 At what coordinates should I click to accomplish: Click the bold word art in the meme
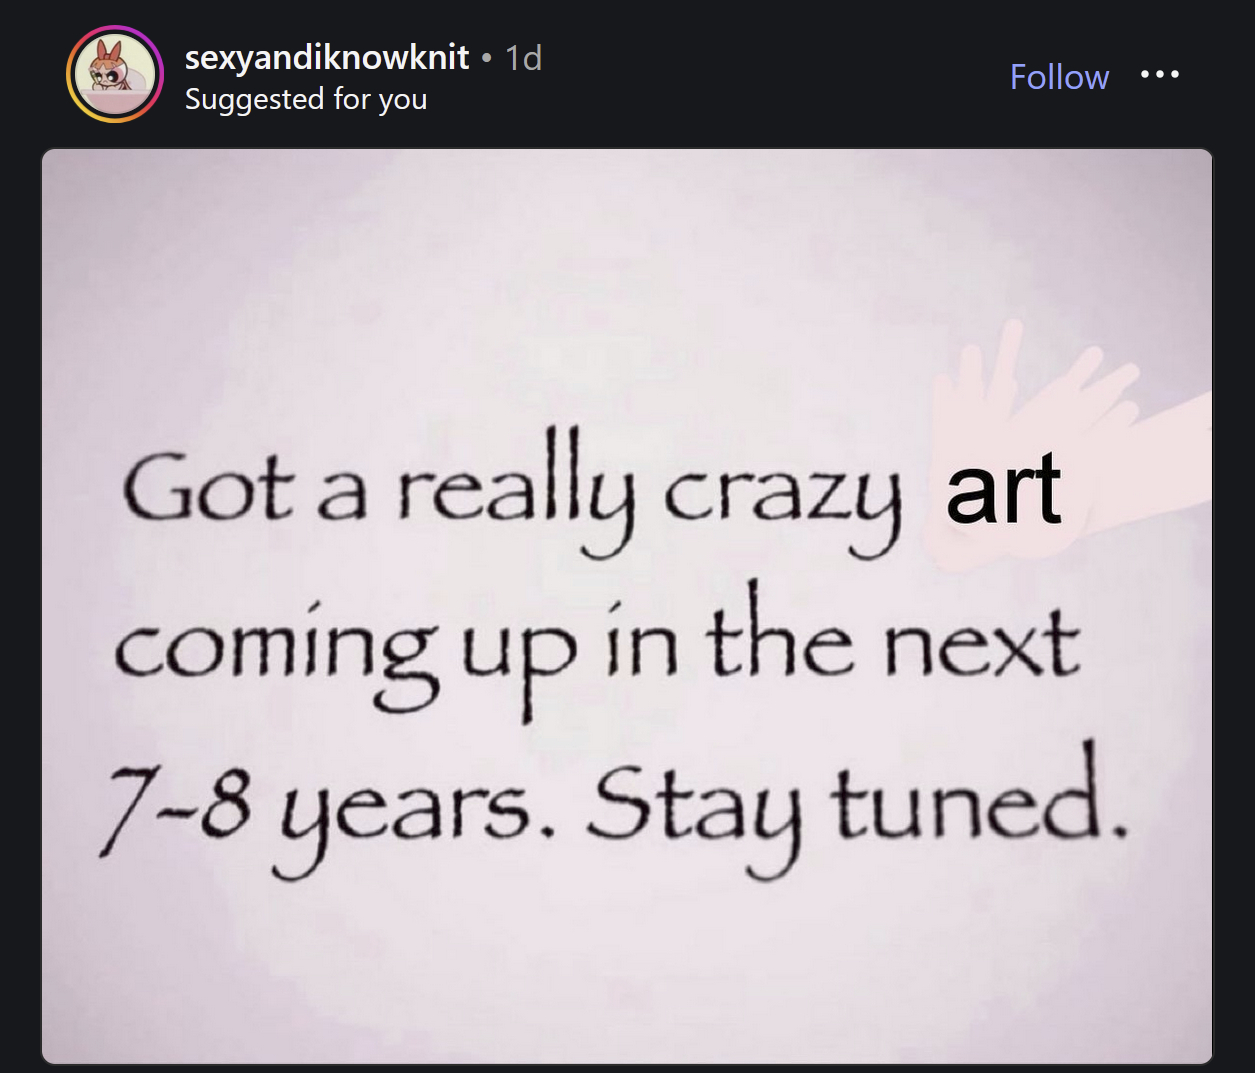click(x=1003, y=490)
